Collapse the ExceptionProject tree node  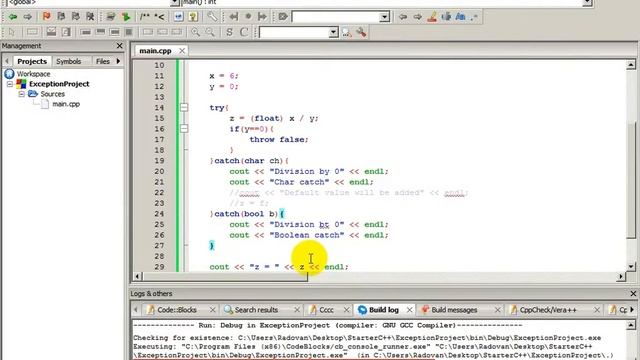(10, 84)
